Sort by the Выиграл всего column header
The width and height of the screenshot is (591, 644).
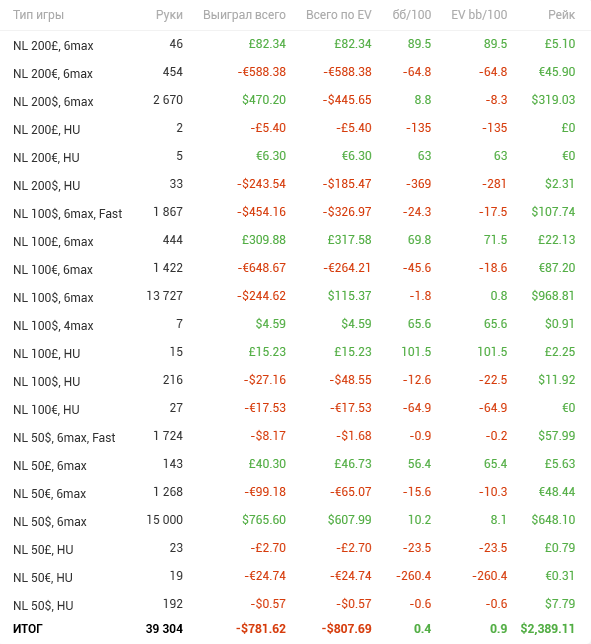(244, 15)
